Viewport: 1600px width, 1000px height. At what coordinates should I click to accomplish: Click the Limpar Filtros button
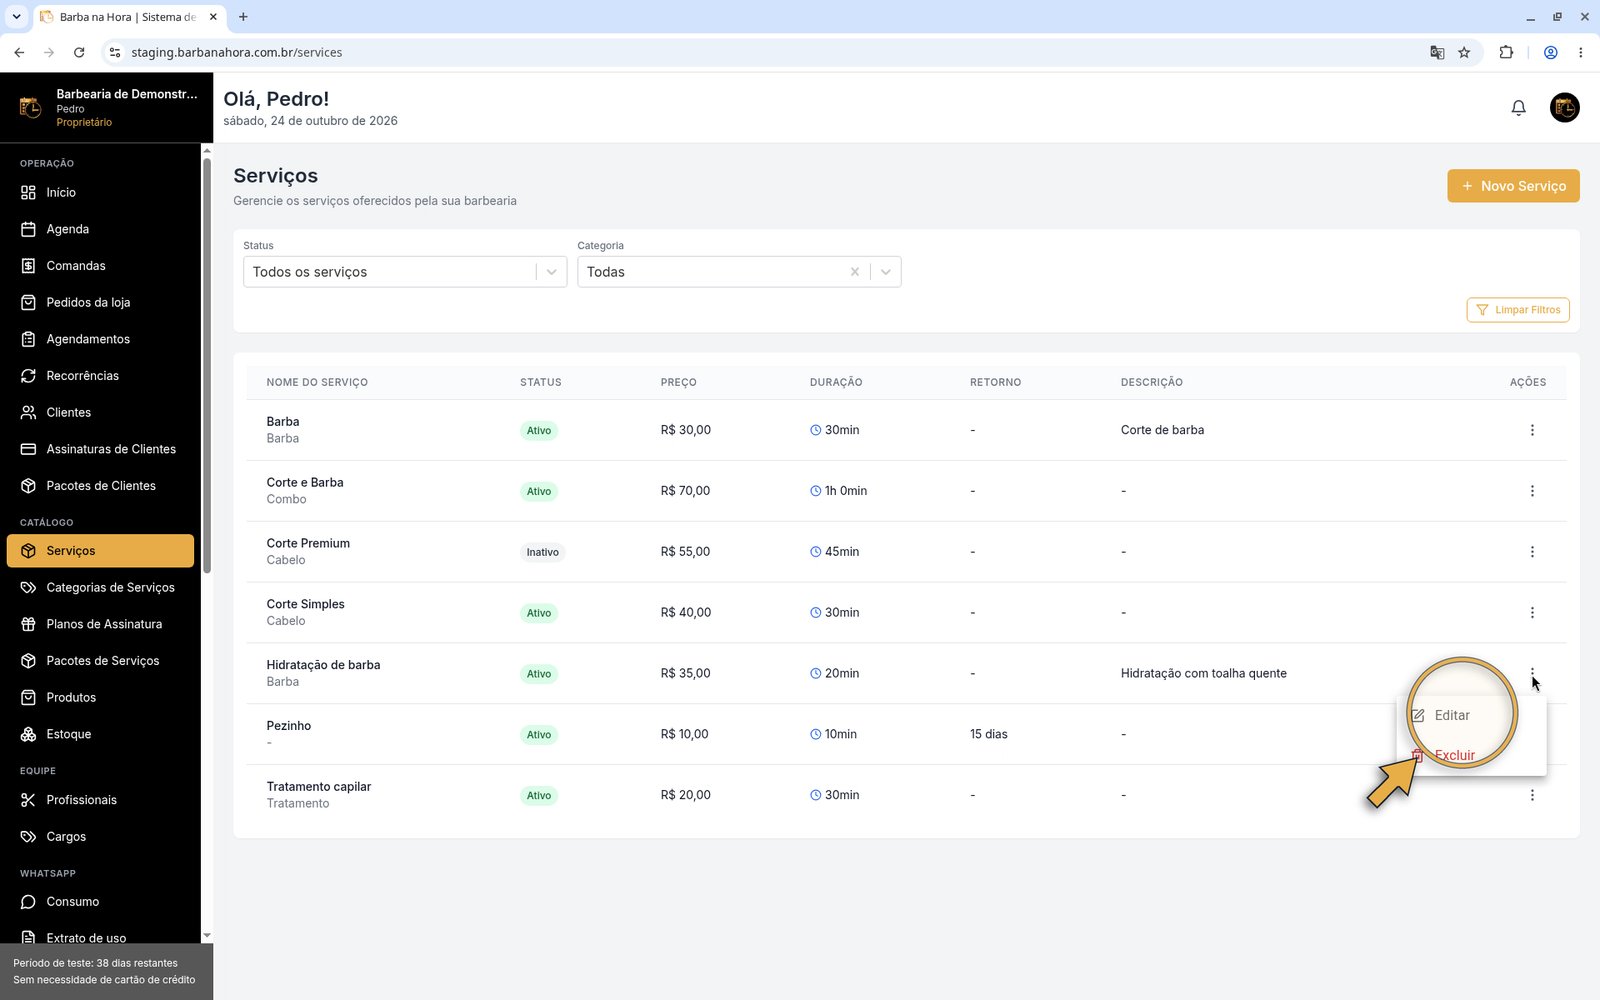click(1518, 310)
